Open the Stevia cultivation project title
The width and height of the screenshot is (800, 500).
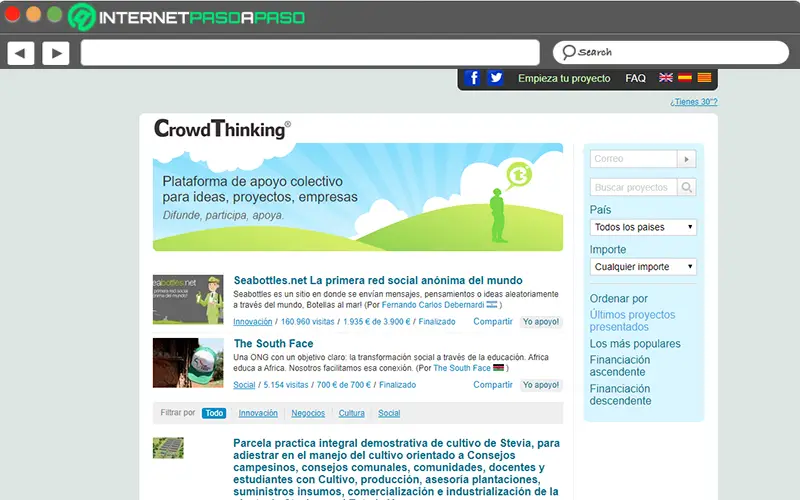pos(396,467)
